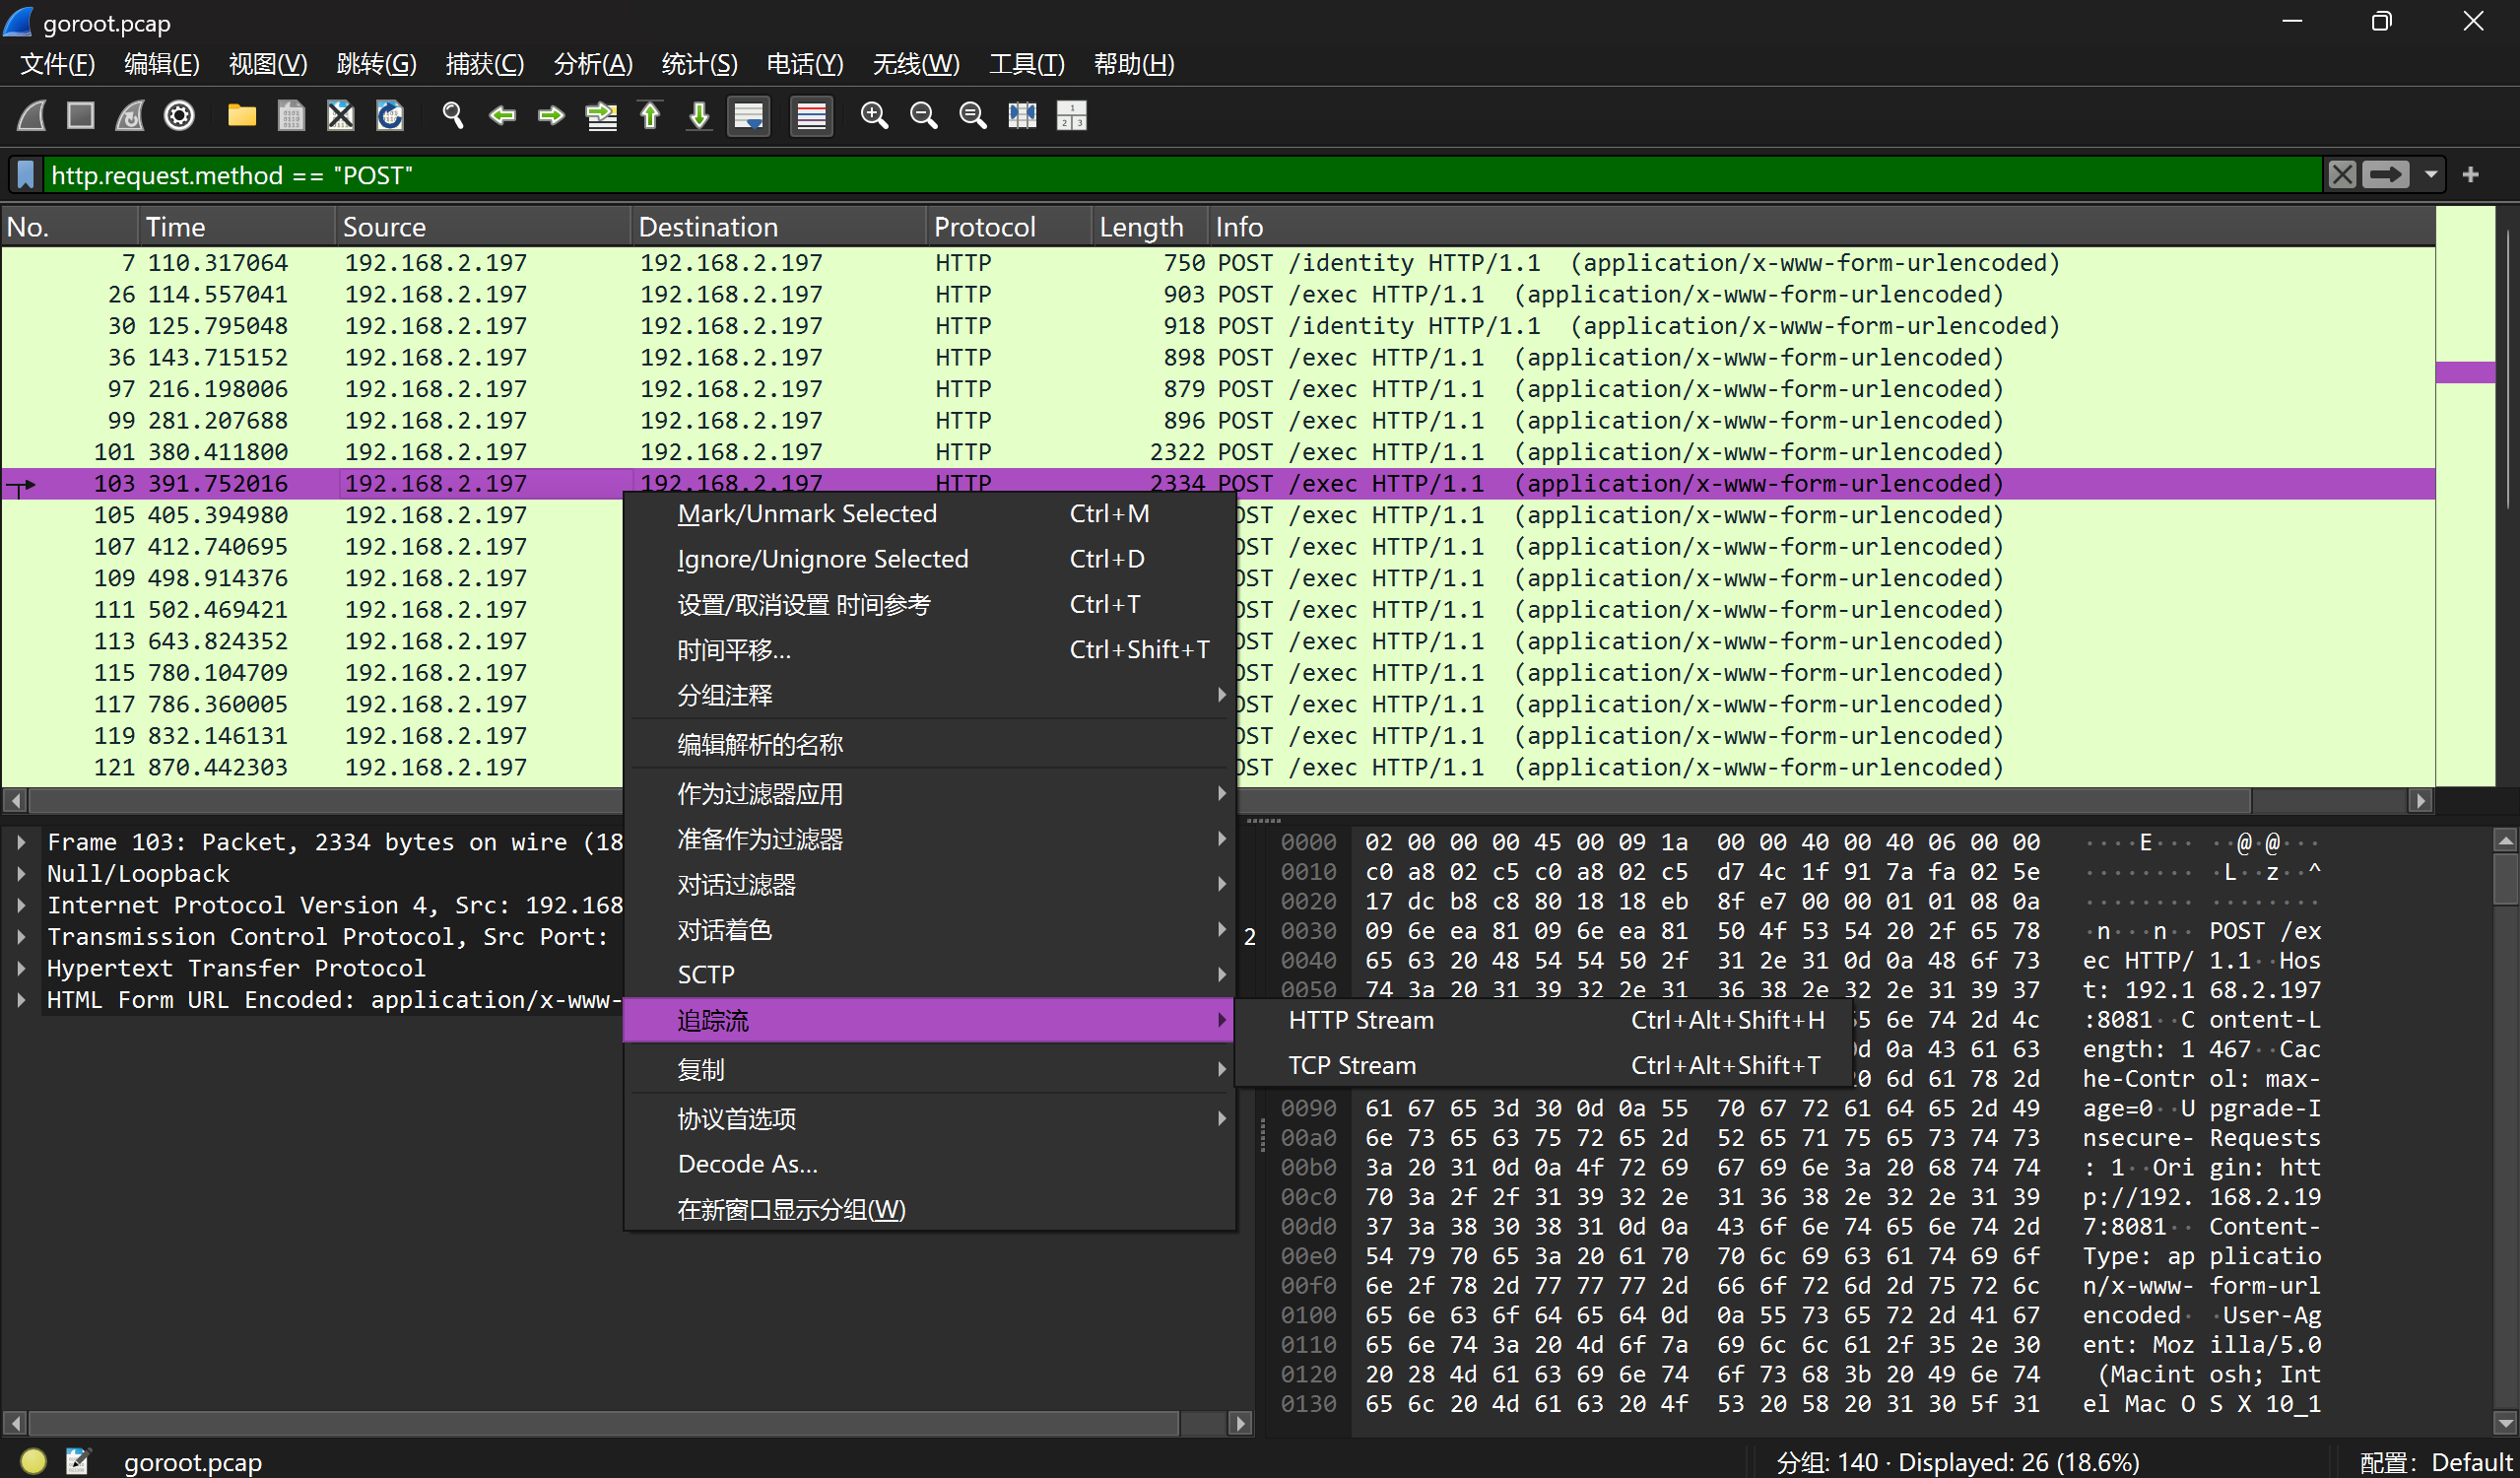Open a capture file with the folder icon
The width and height of the screenshot is (2520, 1478).
(242, 116)
